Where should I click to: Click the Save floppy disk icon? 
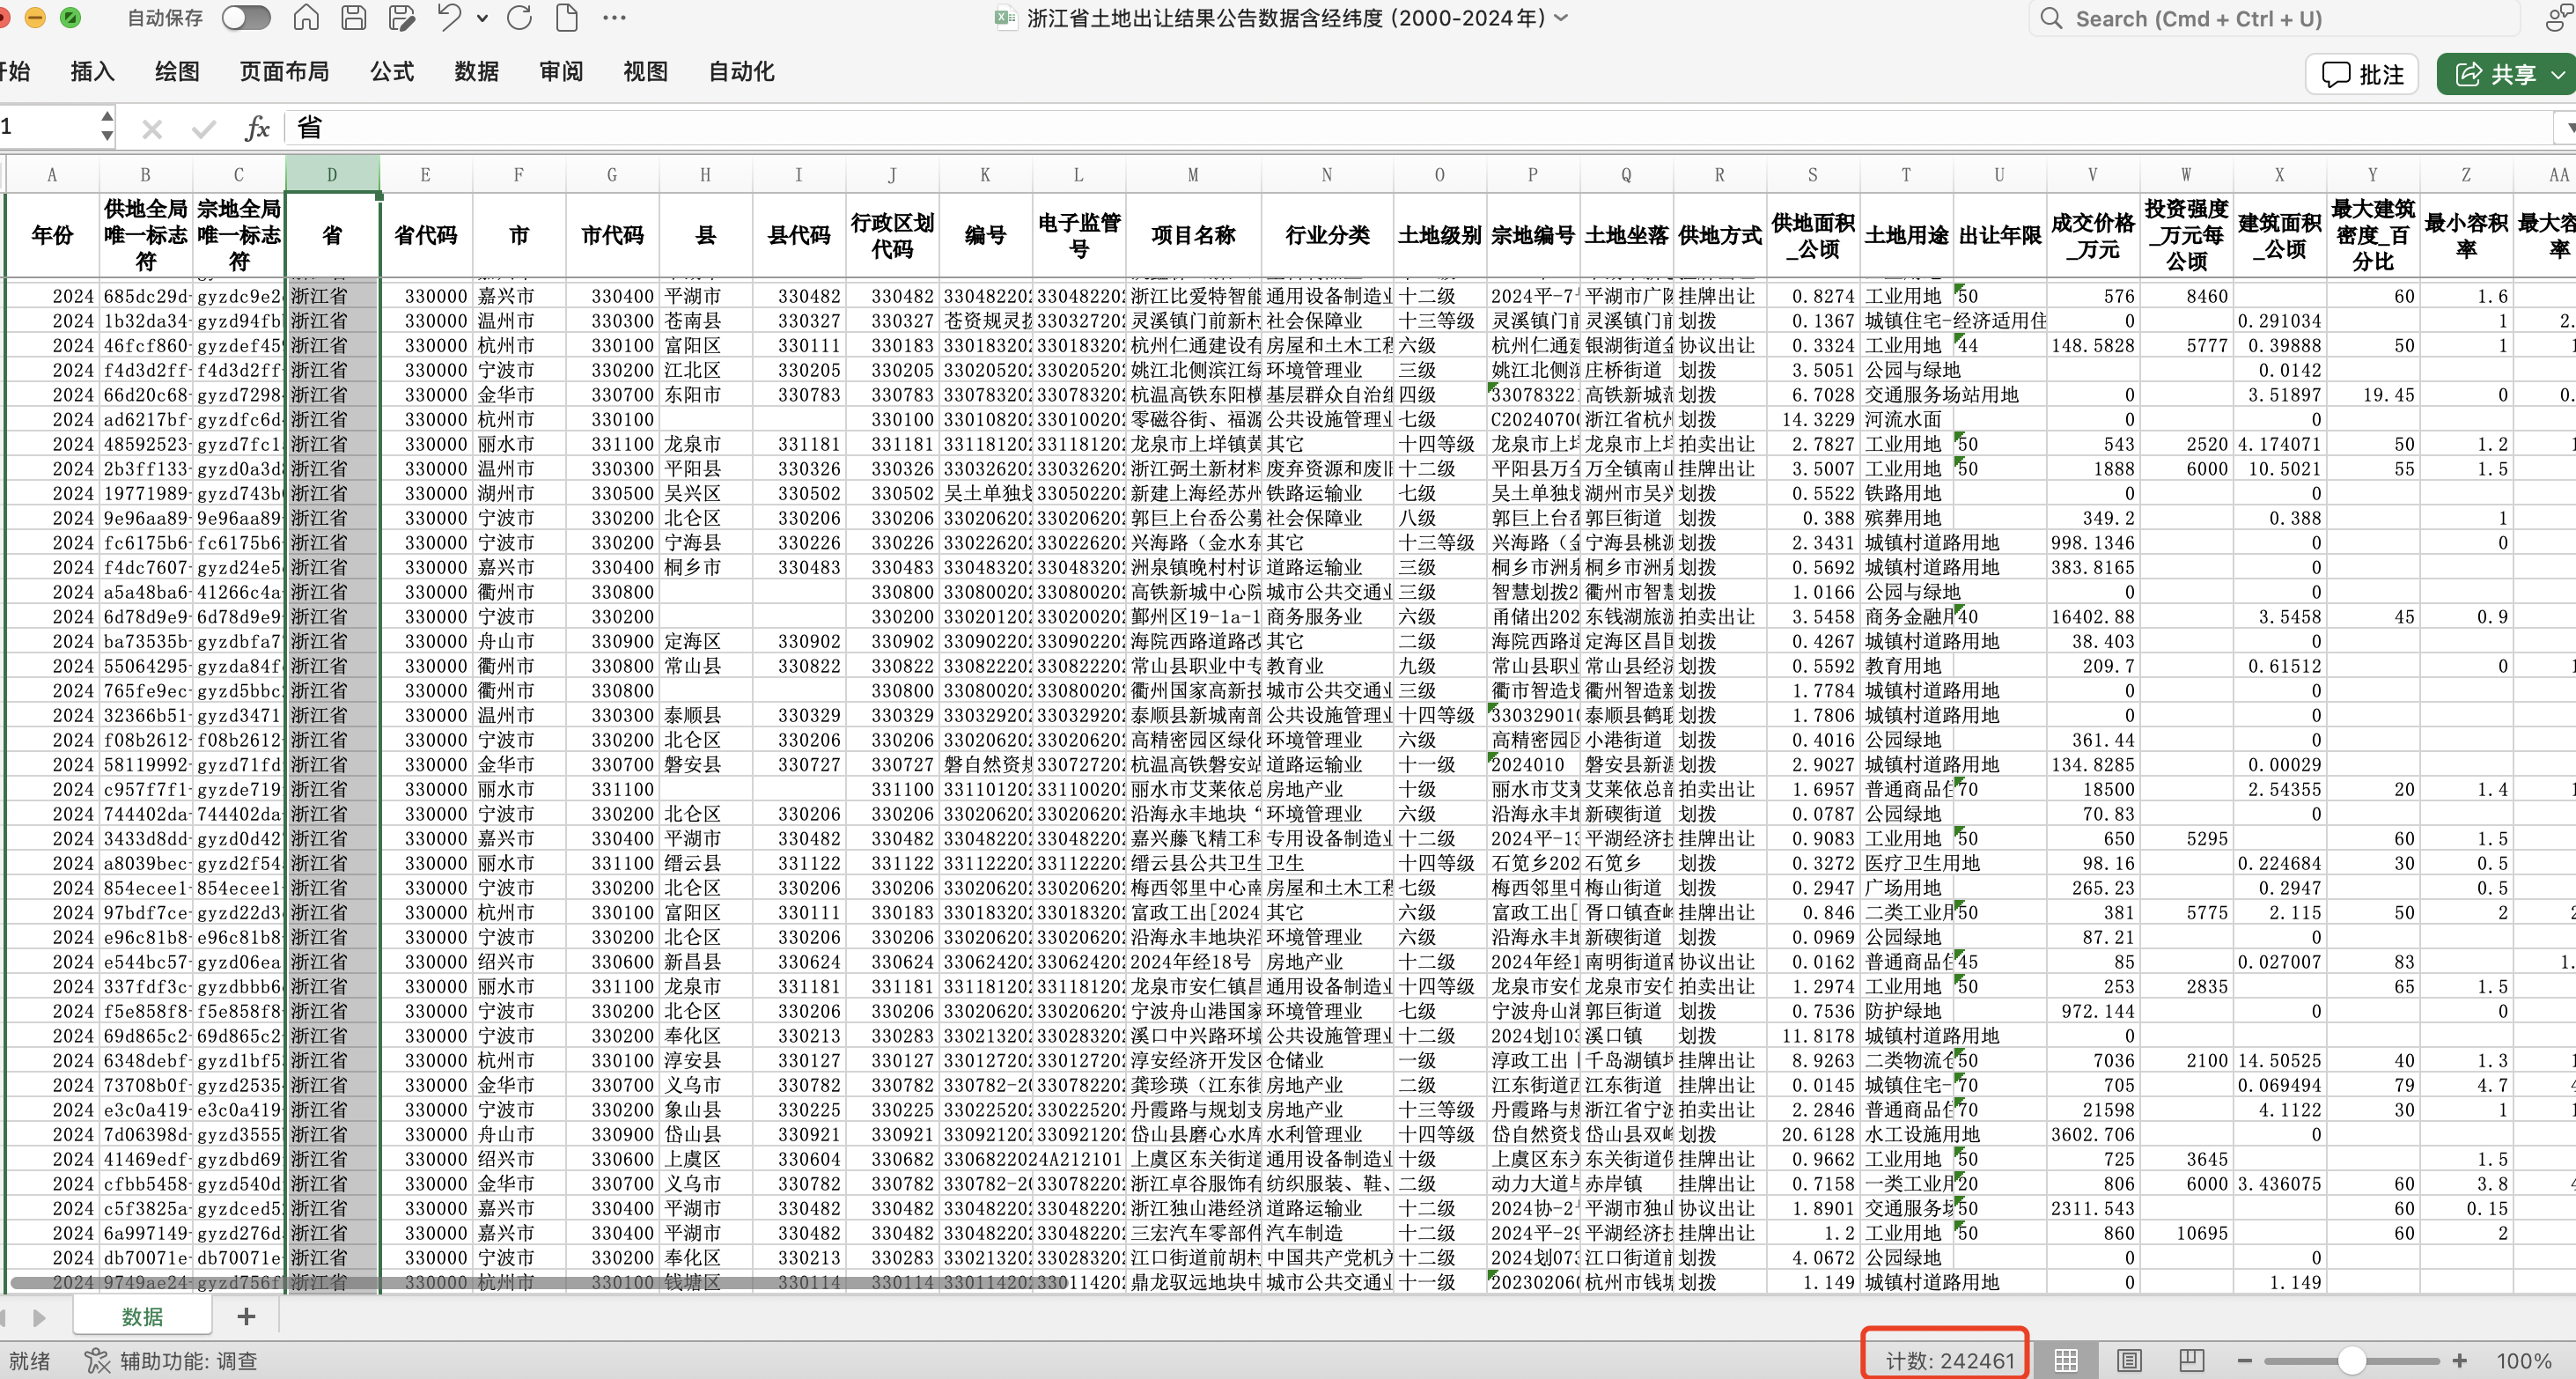pos(353,17)
